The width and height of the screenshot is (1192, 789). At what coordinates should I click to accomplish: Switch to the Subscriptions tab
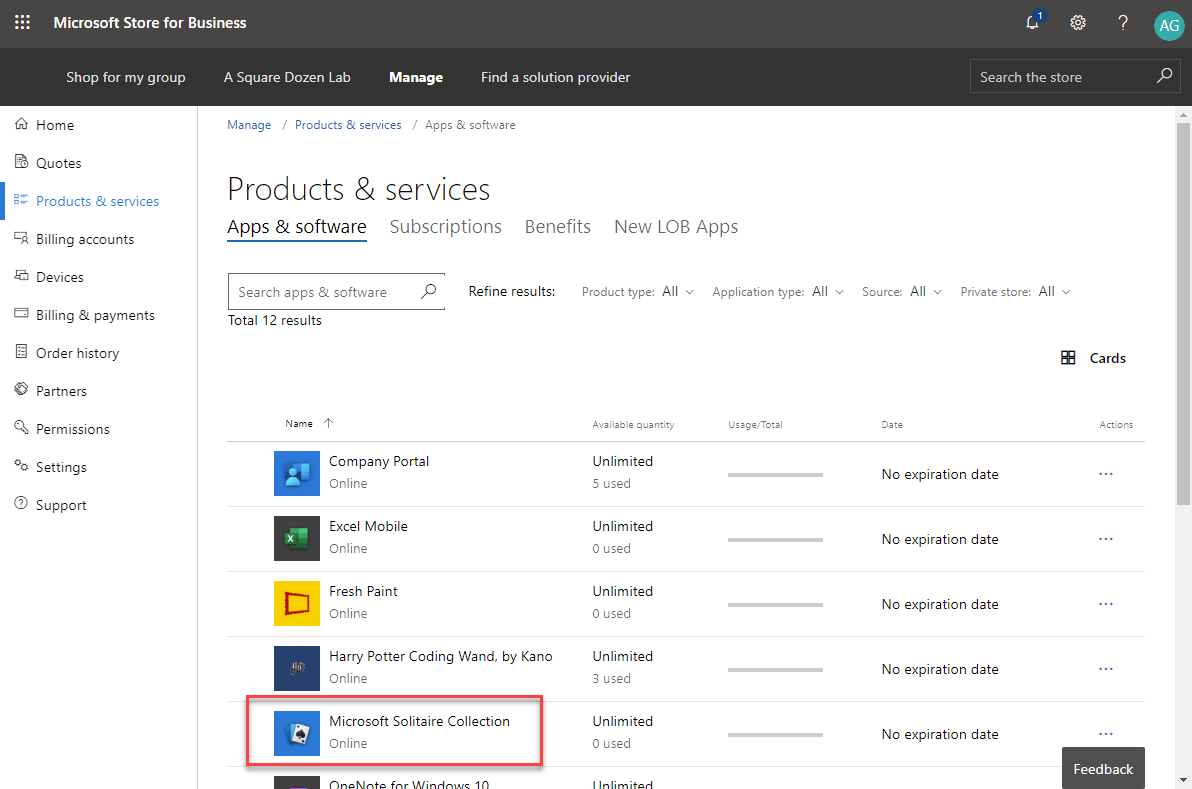pos(445,227)
